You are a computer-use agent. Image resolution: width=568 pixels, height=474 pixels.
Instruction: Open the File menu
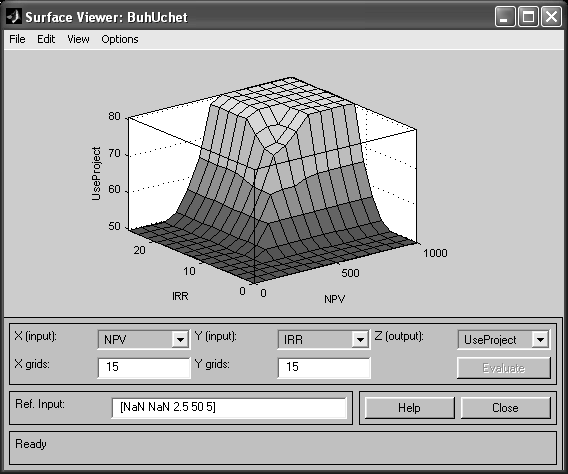[17, 39]
